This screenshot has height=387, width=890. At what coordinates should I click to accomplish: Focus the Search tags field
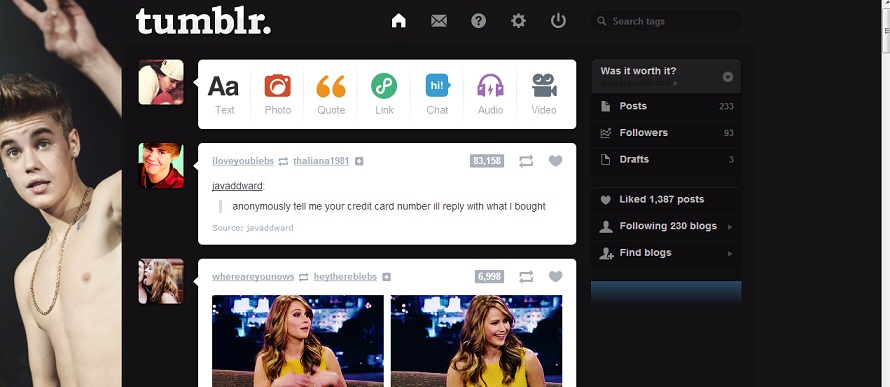666,22
